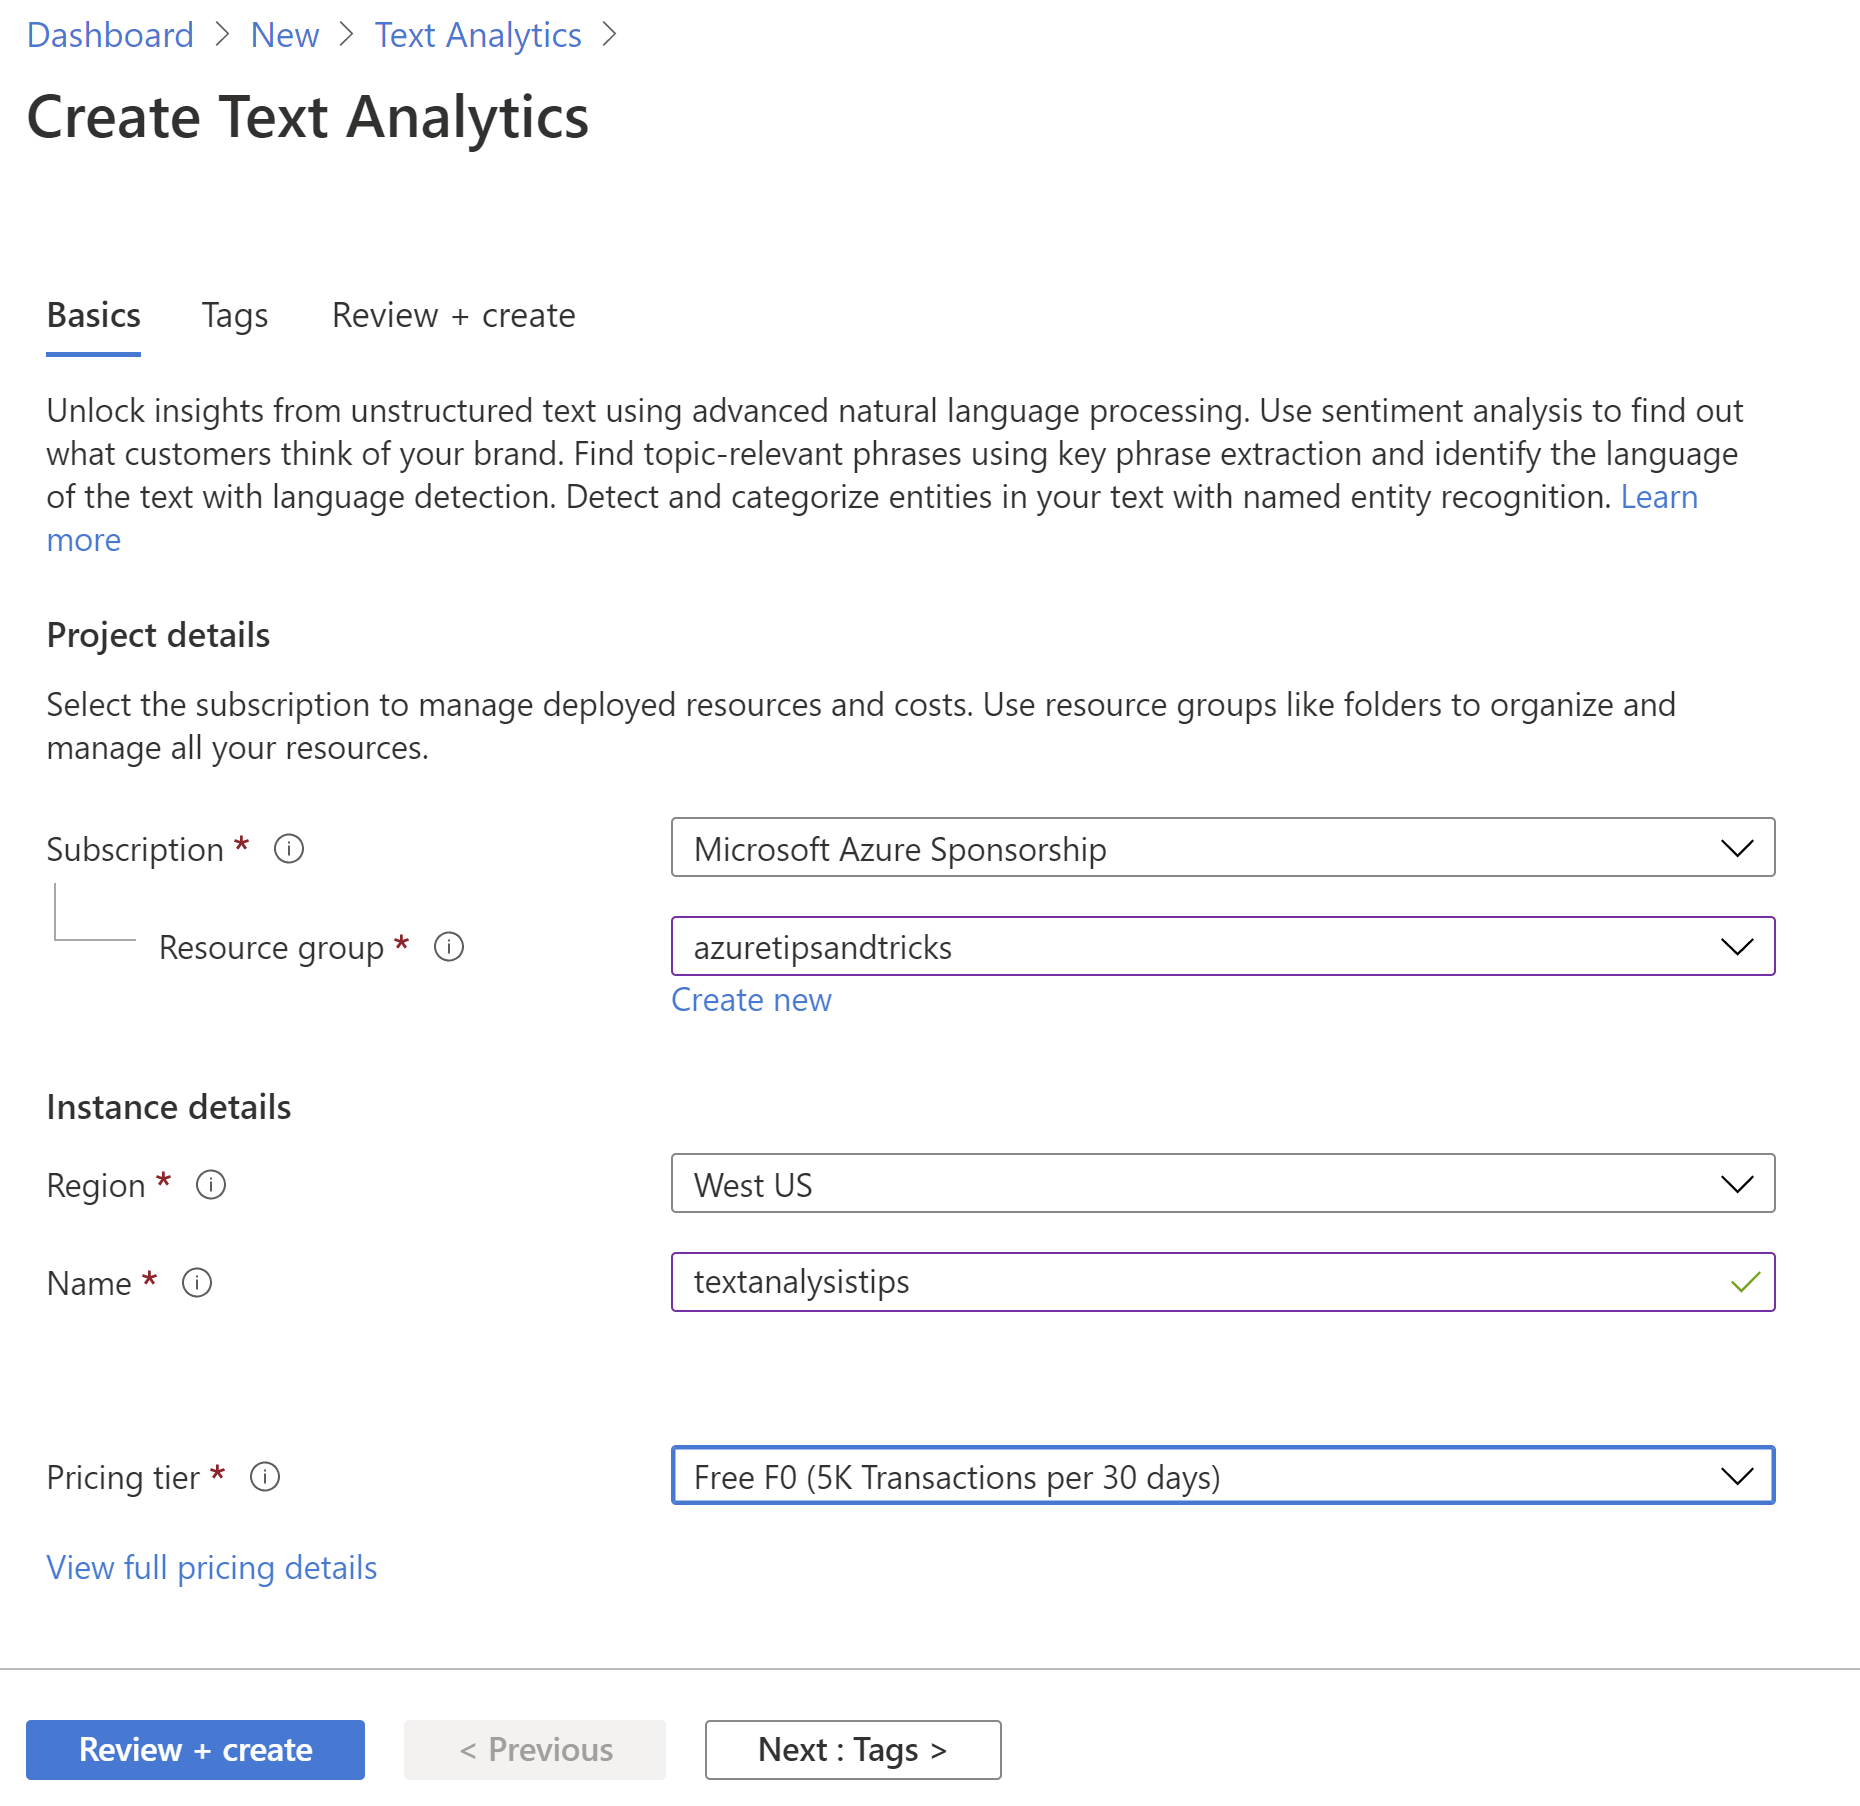This screenshot has width=1860, height=1806.
Task: Open View full pricing details
Action: [x=212, y=1568]
